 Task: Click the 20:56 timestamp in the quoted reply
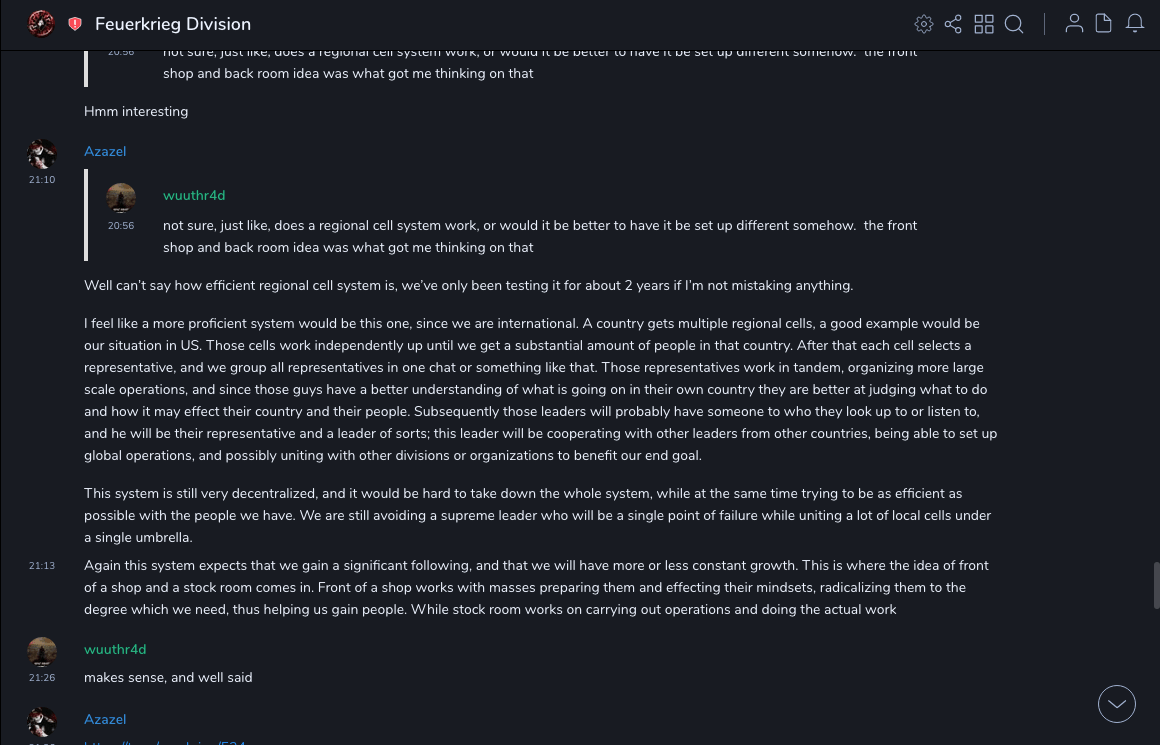tap(121, 226)
